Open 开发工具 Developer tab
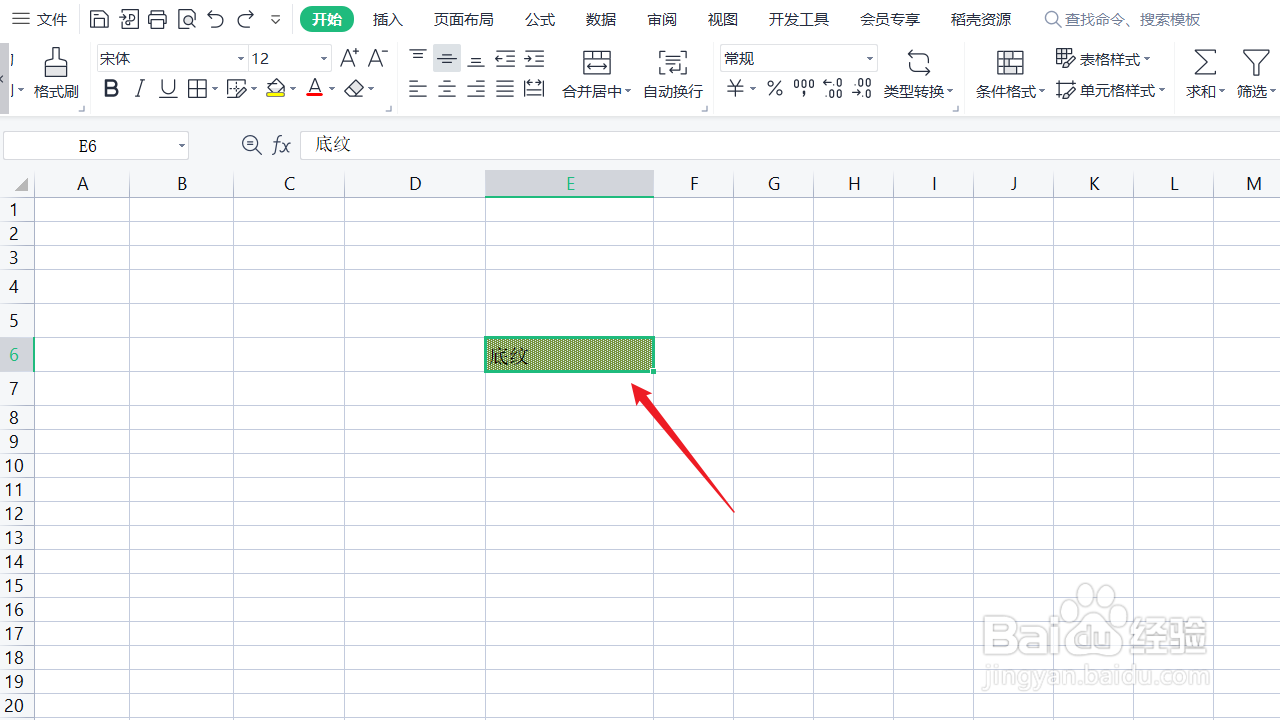1280x720 pixels. click(799, 19)
